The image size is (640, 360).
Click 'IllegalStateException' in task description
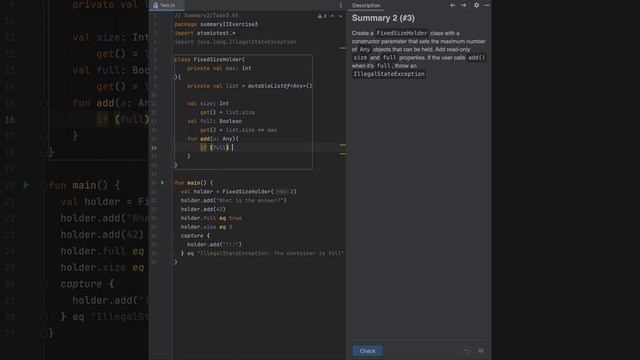[x=389, y=74]
